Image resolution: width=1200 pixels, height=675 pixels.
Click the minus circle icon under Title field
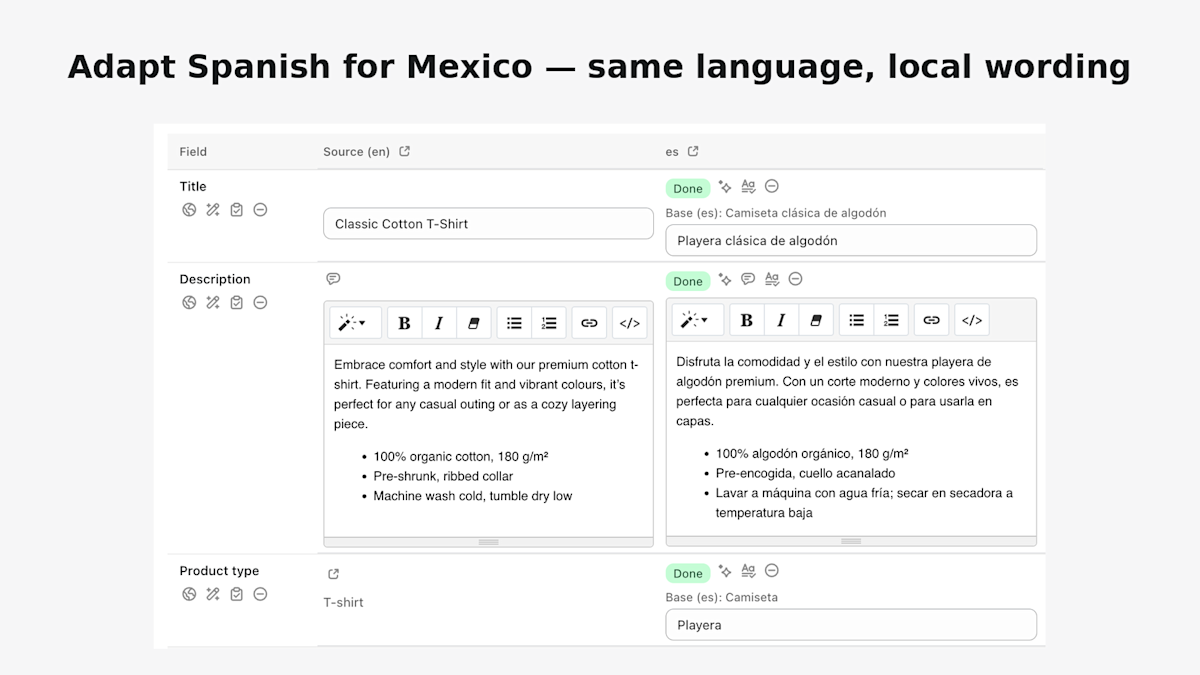tap(260, 210)
